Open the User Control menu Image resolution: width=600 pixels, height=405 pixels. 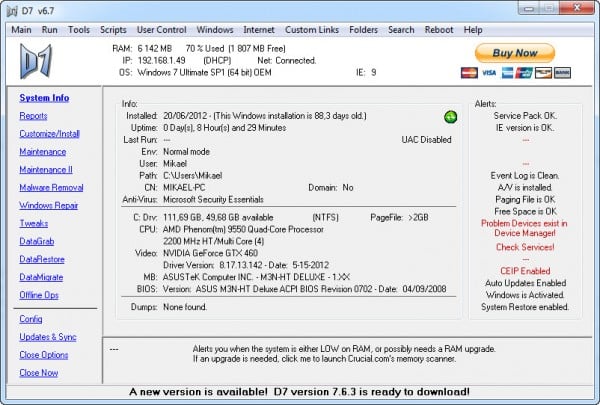click(161, 30)
